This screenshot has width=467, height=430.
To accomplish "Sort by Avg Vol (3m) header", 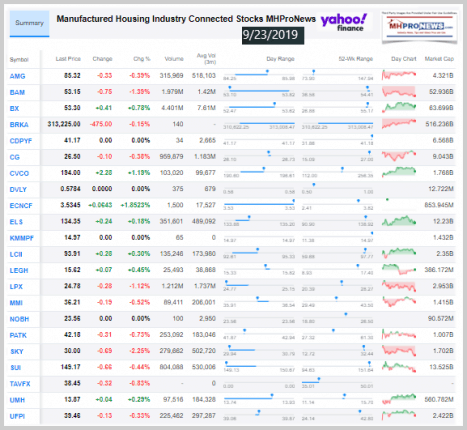I will pyautogui.click(x=207, y=59).
